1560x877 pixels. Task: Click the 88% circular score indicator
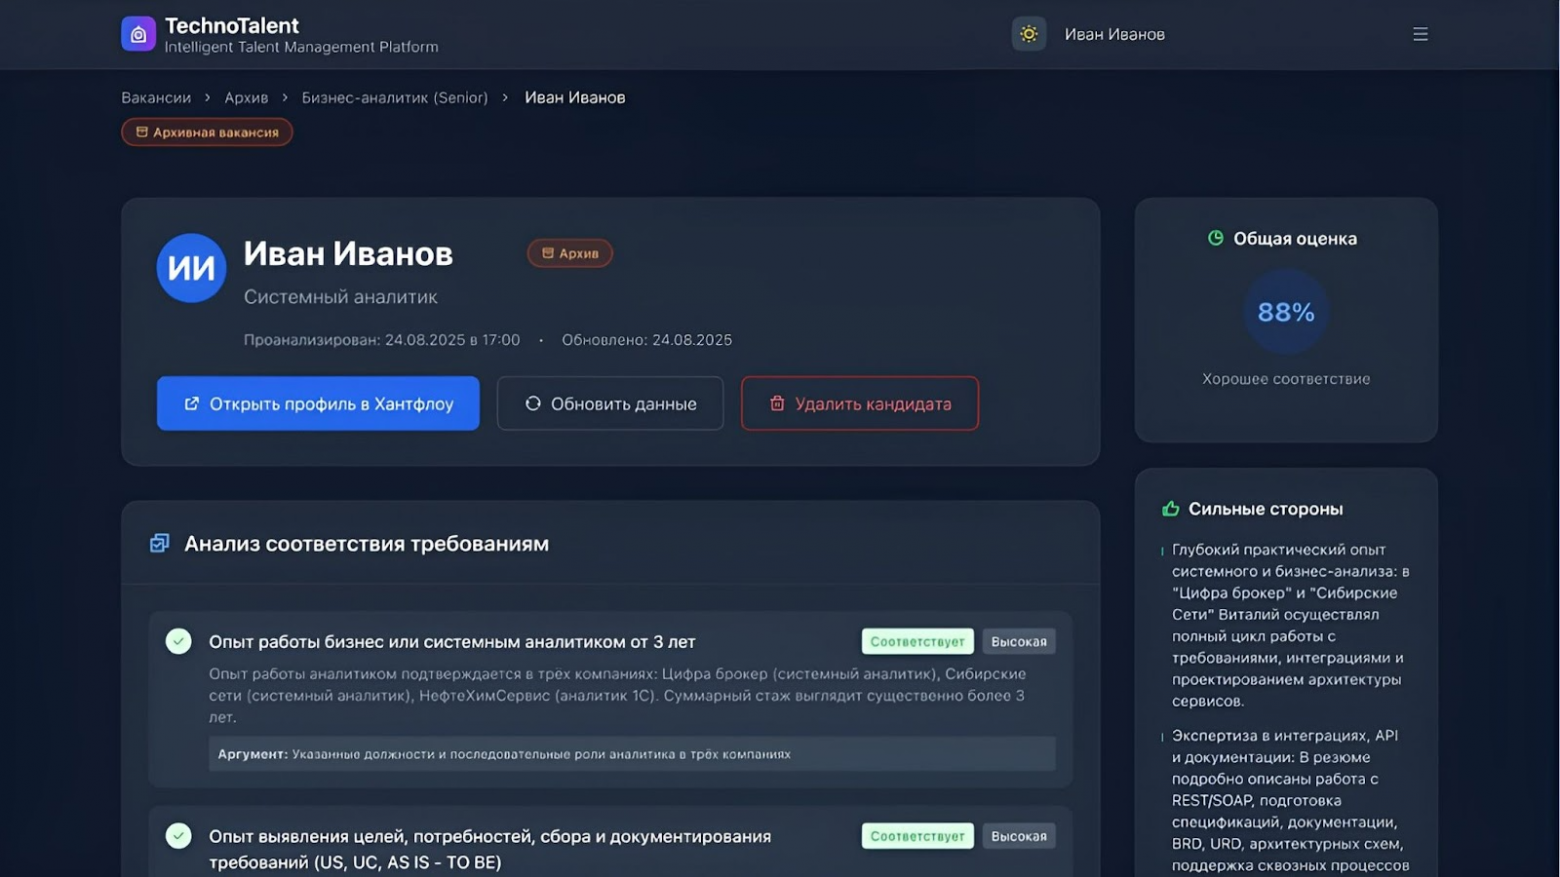(x=1284, y=311)
